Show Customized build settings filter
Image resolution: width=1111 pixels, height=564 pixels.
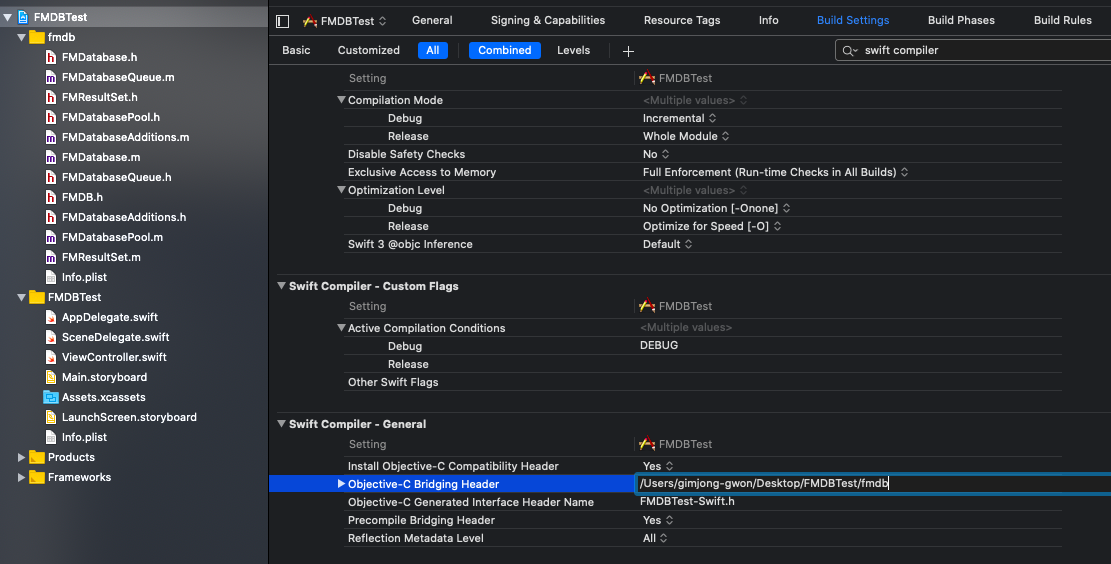(368, 50)
